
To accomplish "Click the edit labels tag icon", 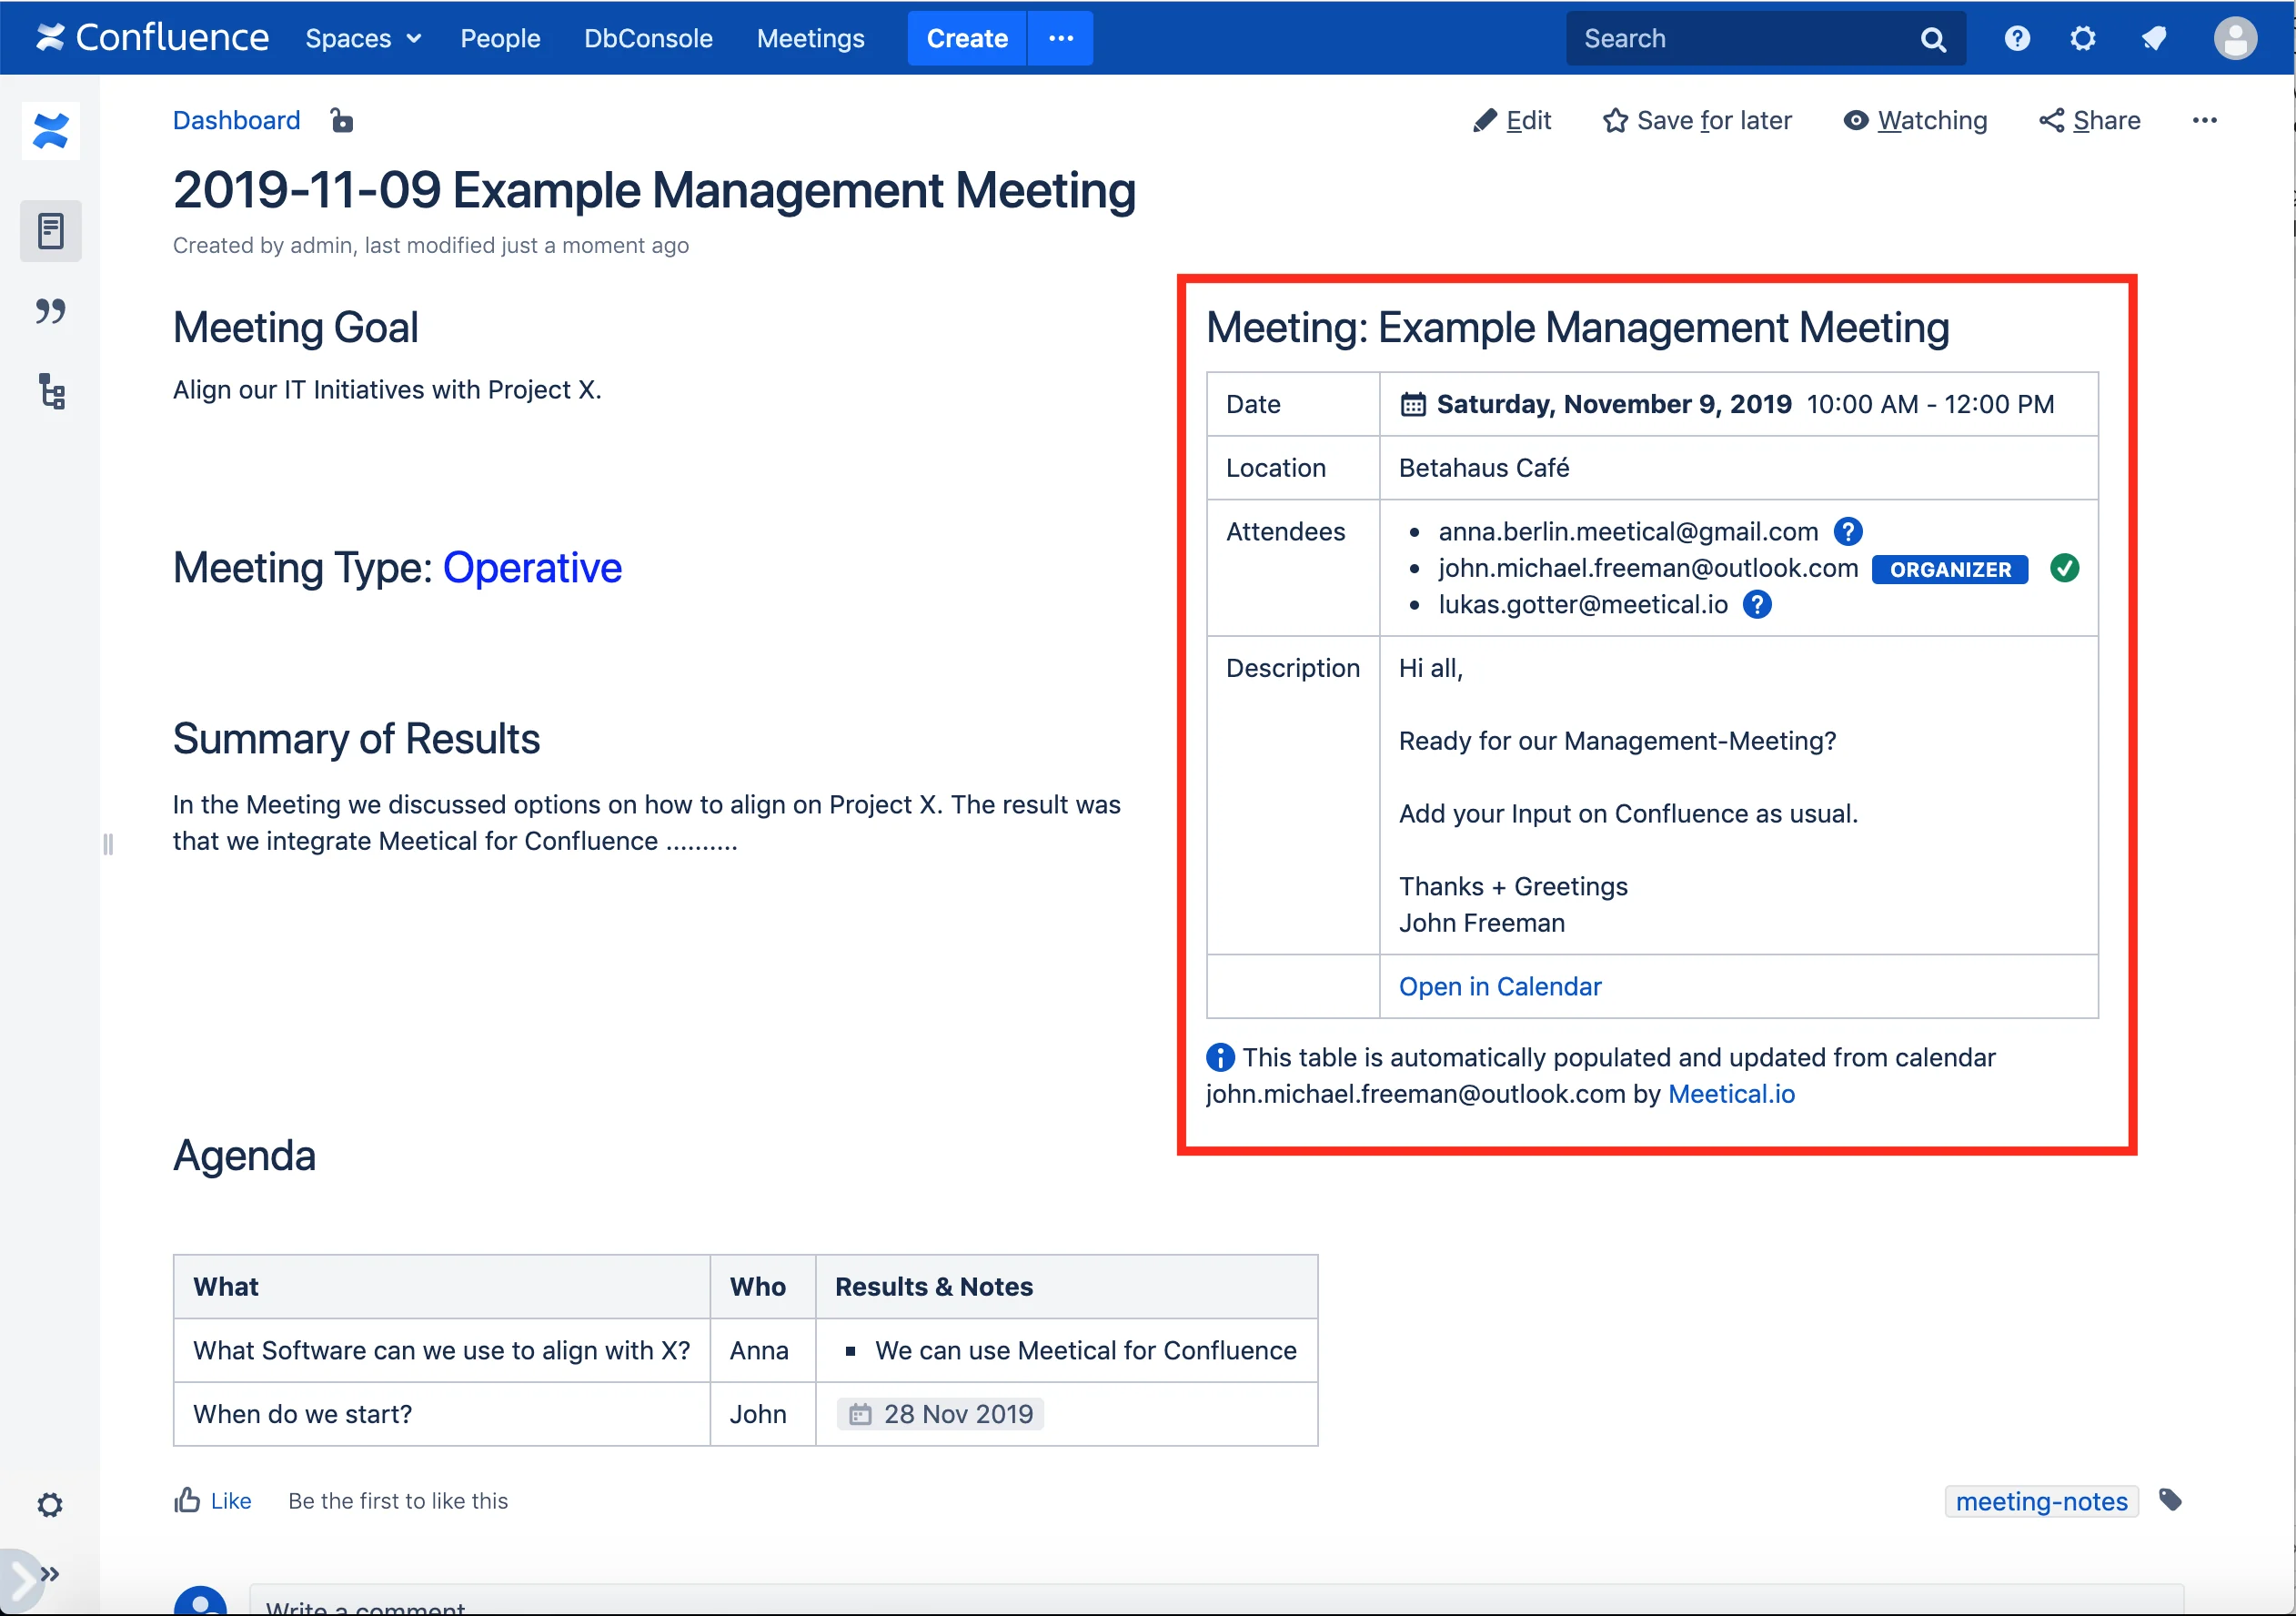I will click(2170, 1500).
